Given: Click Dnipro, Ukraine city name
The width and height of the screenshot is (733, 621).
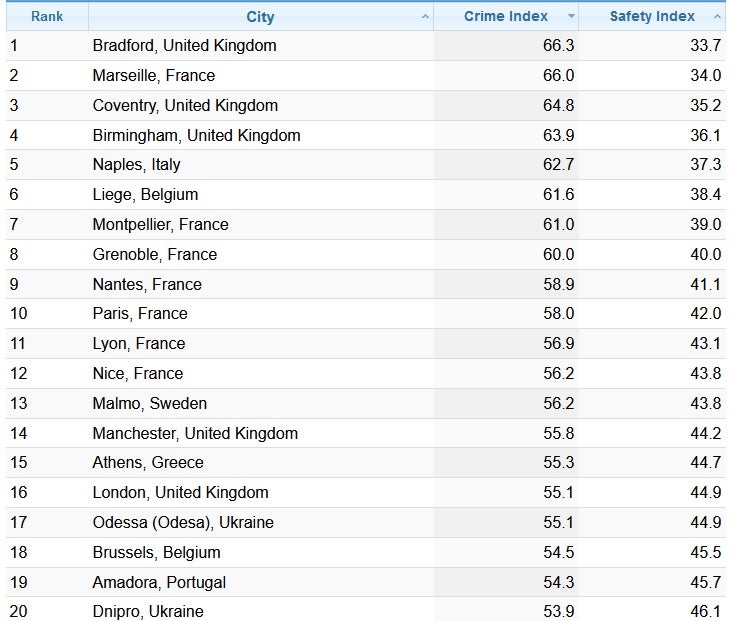Looking at the screenshot, I should click(148, 611).
